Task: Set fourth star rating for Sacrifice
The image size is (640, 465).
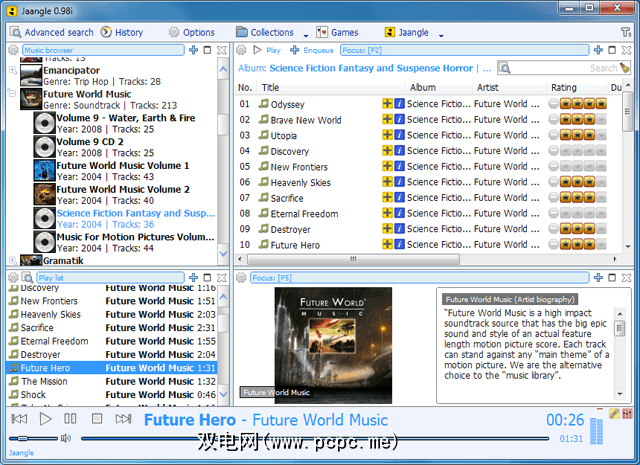Action: pyautogui.click(x=601, y=198)
